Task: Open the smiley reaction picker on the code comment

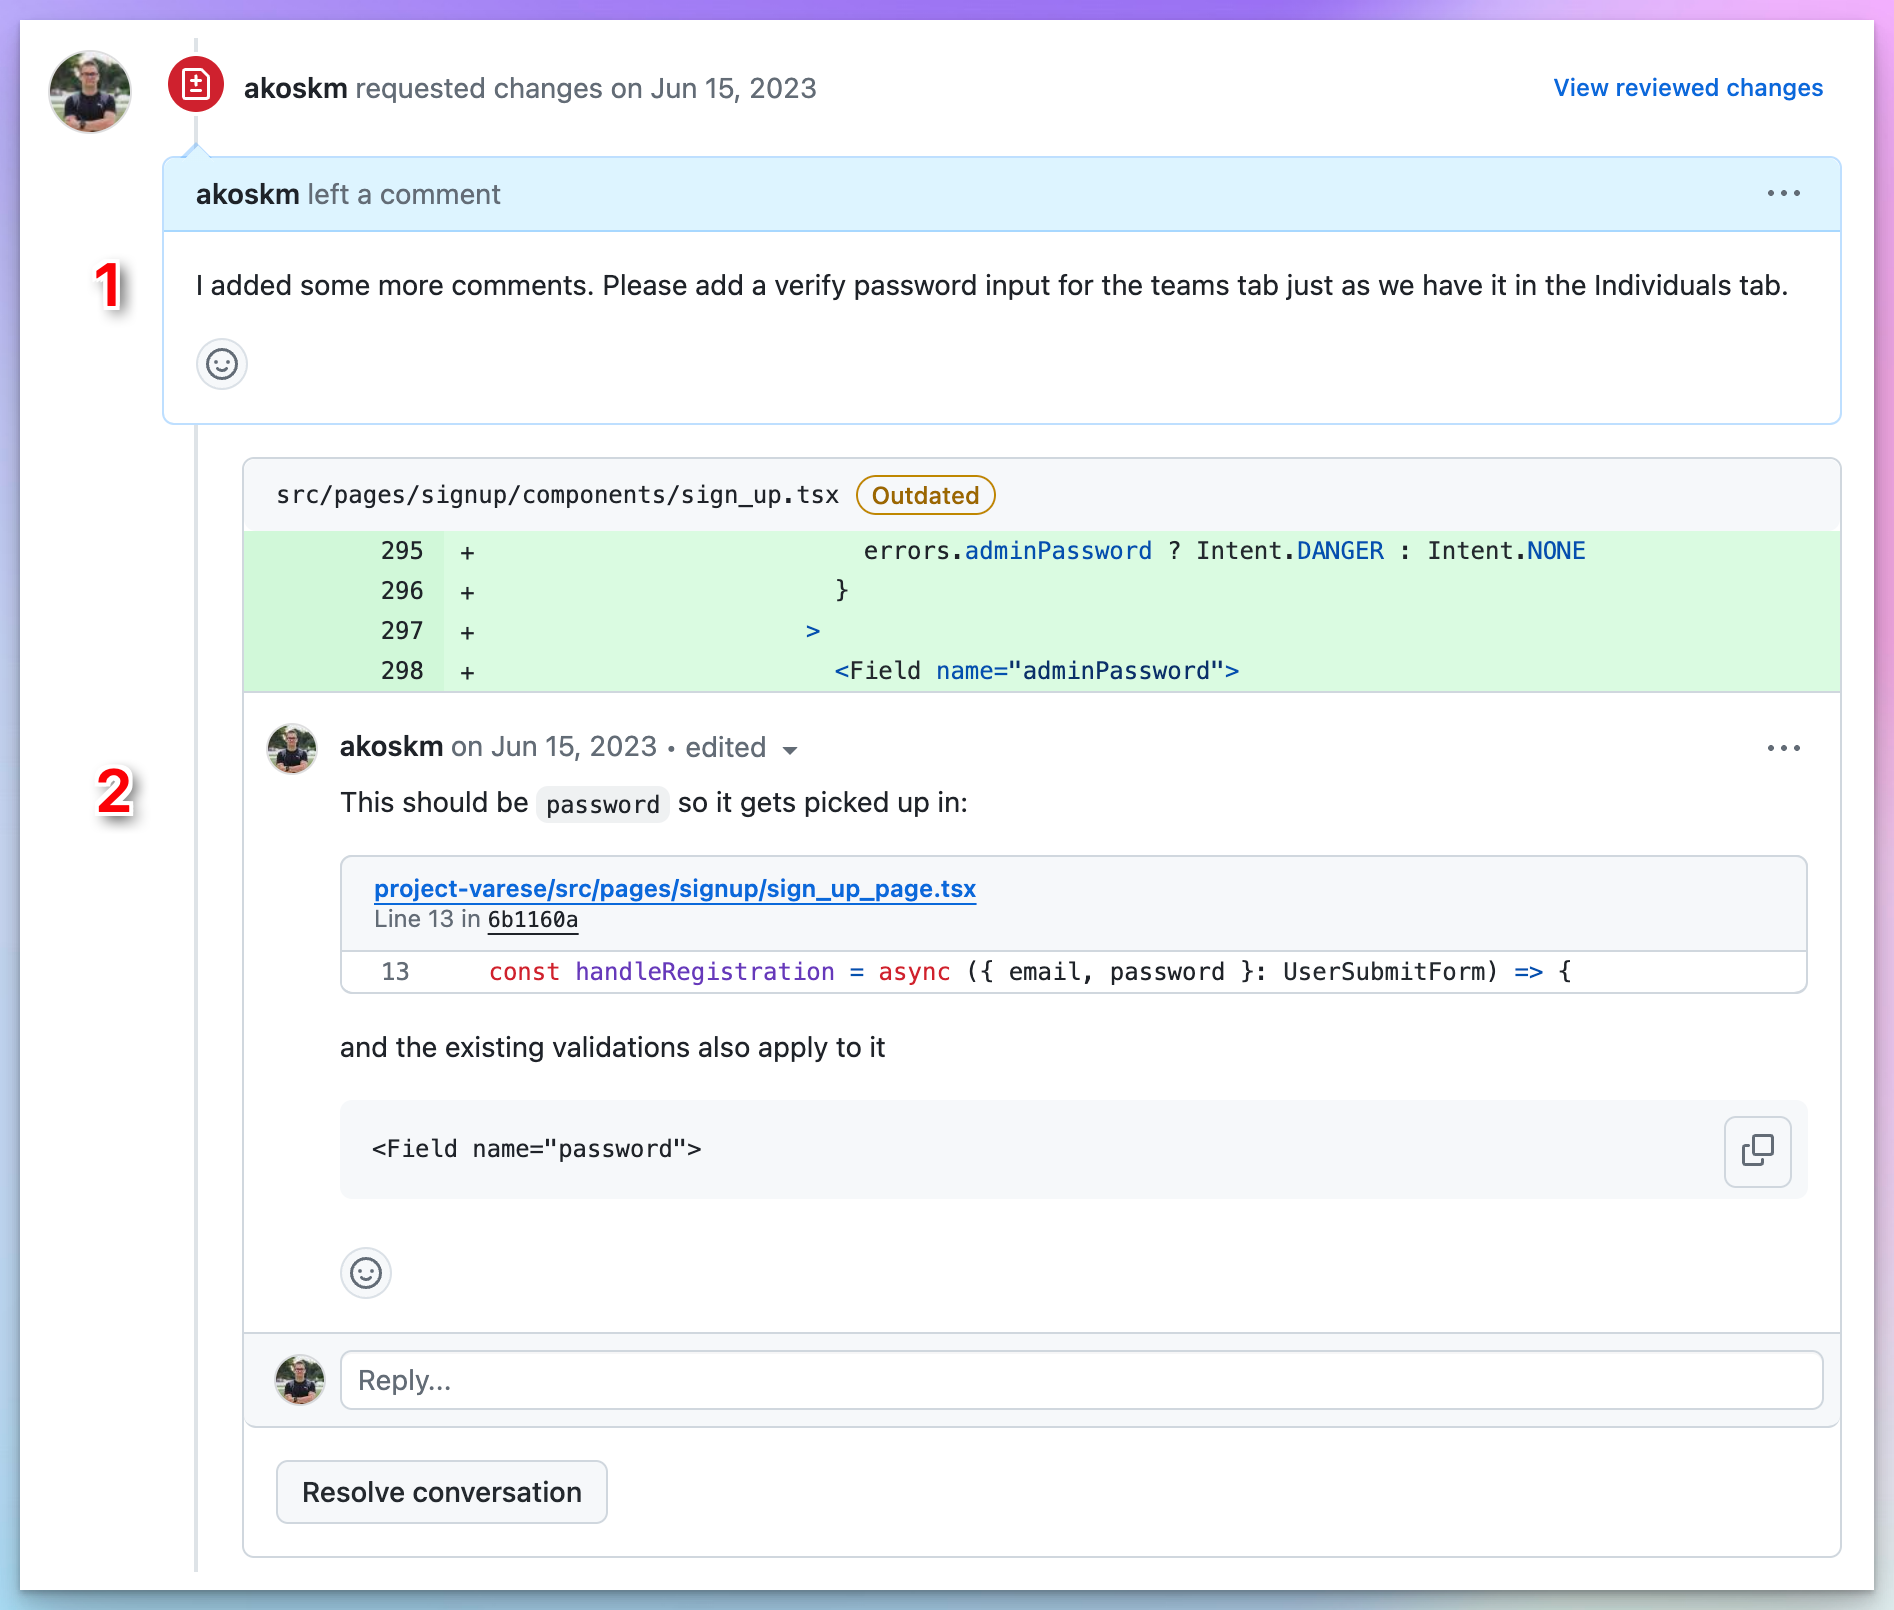Action: tap(366, 1273)
